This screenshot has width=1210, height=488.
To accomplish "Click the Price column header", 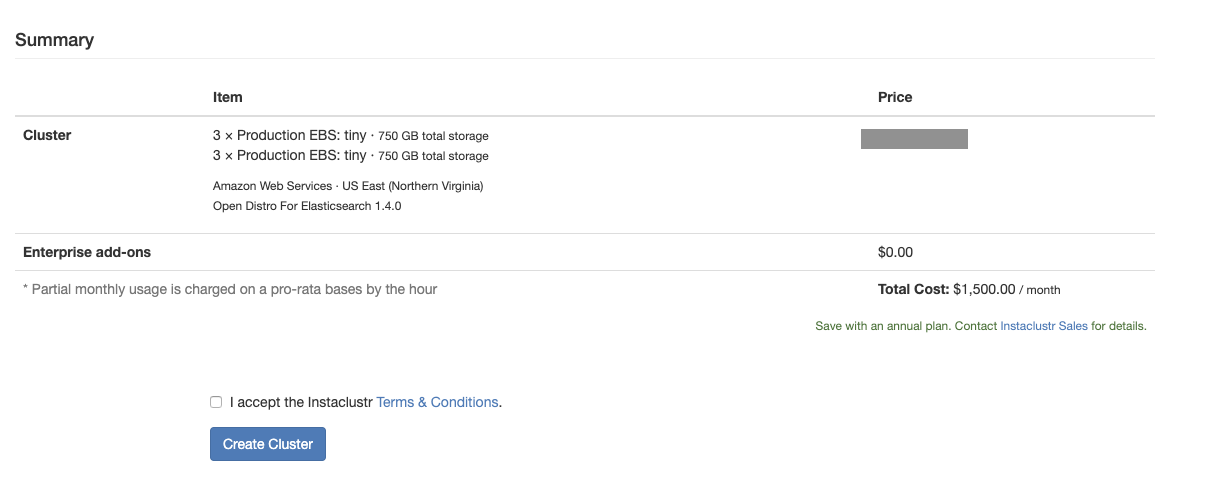I will coord(895,97).
